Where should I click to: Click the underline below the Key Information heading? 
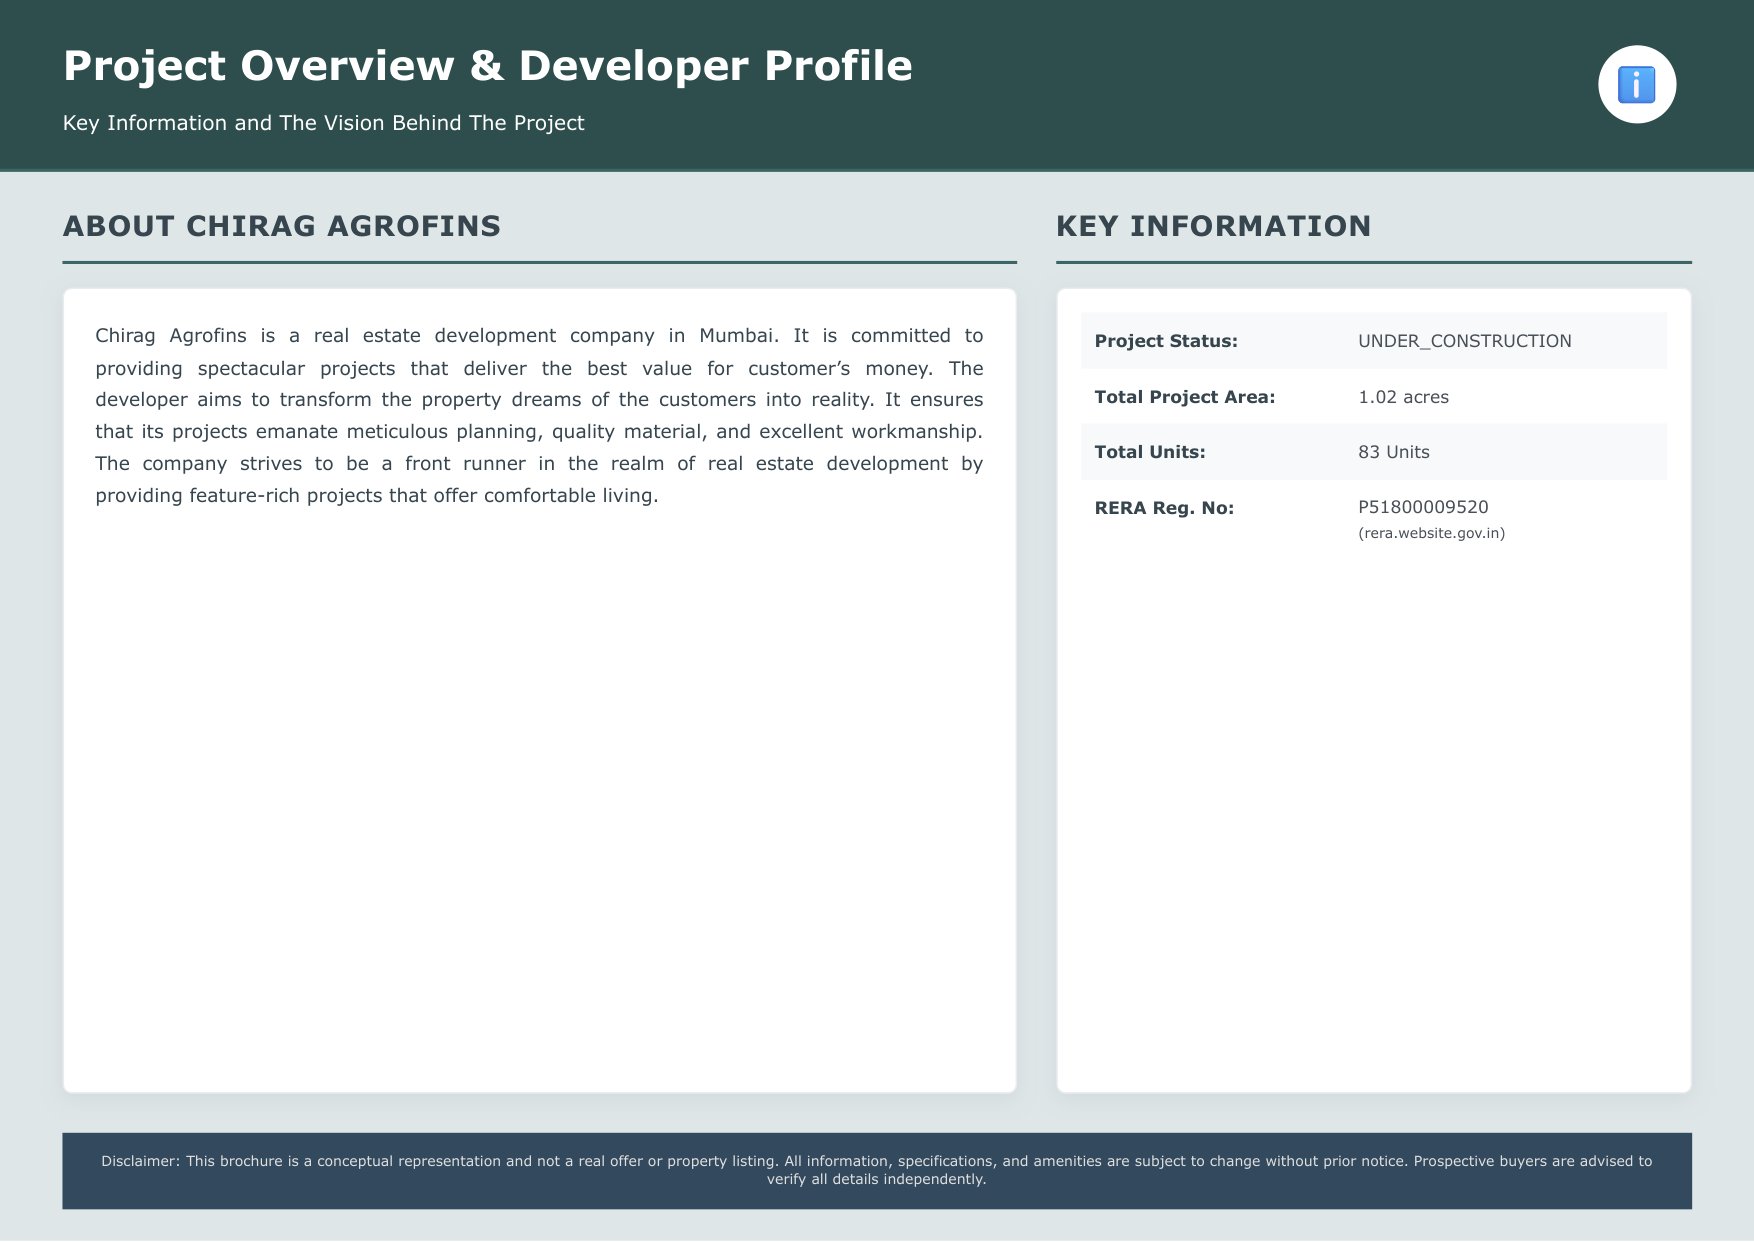tap(1373, 262)
